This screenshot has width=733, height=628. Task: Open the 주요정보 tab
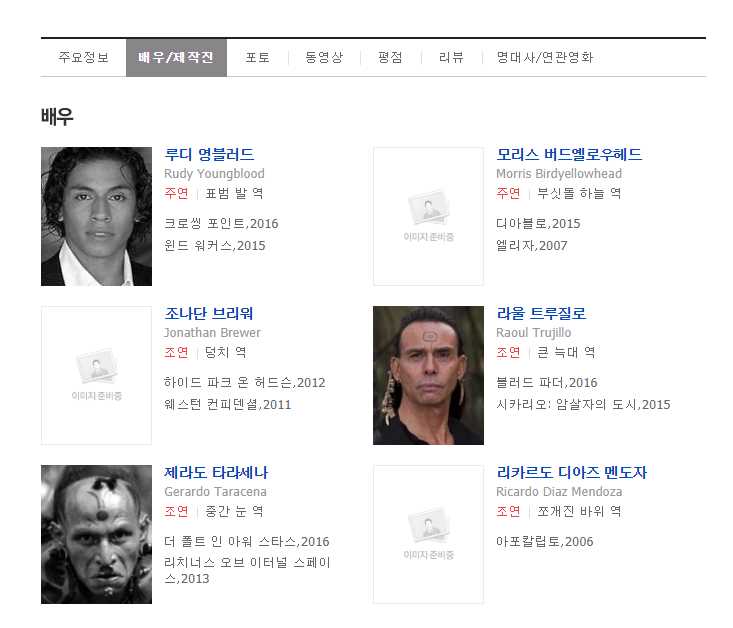pos(83,58)
